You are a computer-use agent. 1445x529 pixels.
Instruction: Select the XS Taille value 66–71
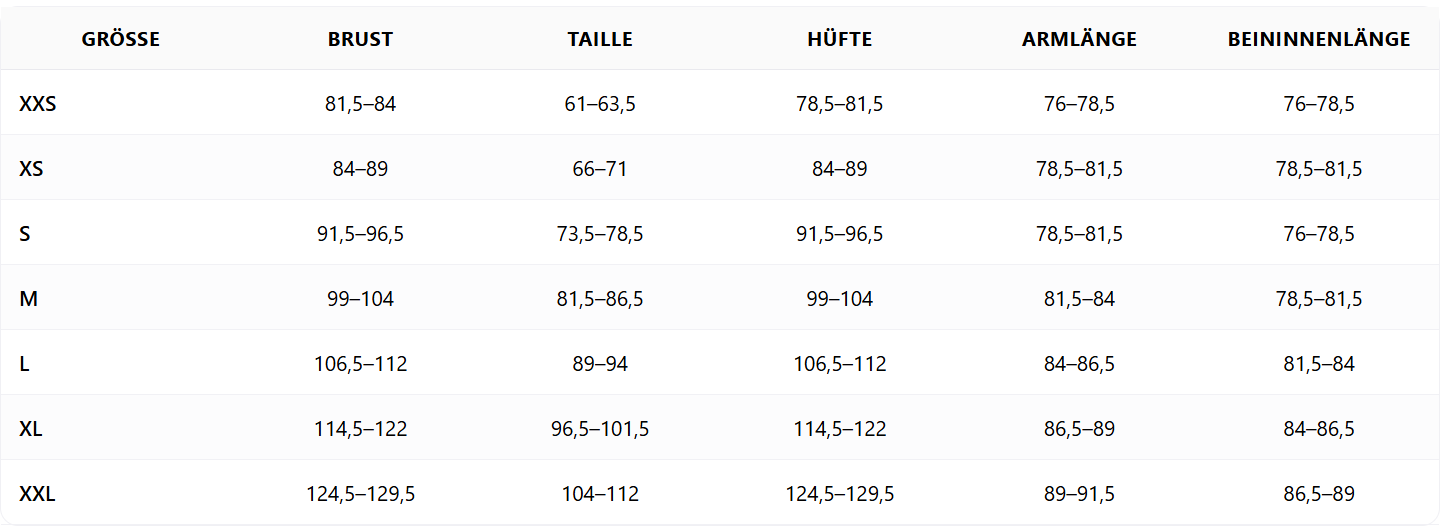pos(600,169)
